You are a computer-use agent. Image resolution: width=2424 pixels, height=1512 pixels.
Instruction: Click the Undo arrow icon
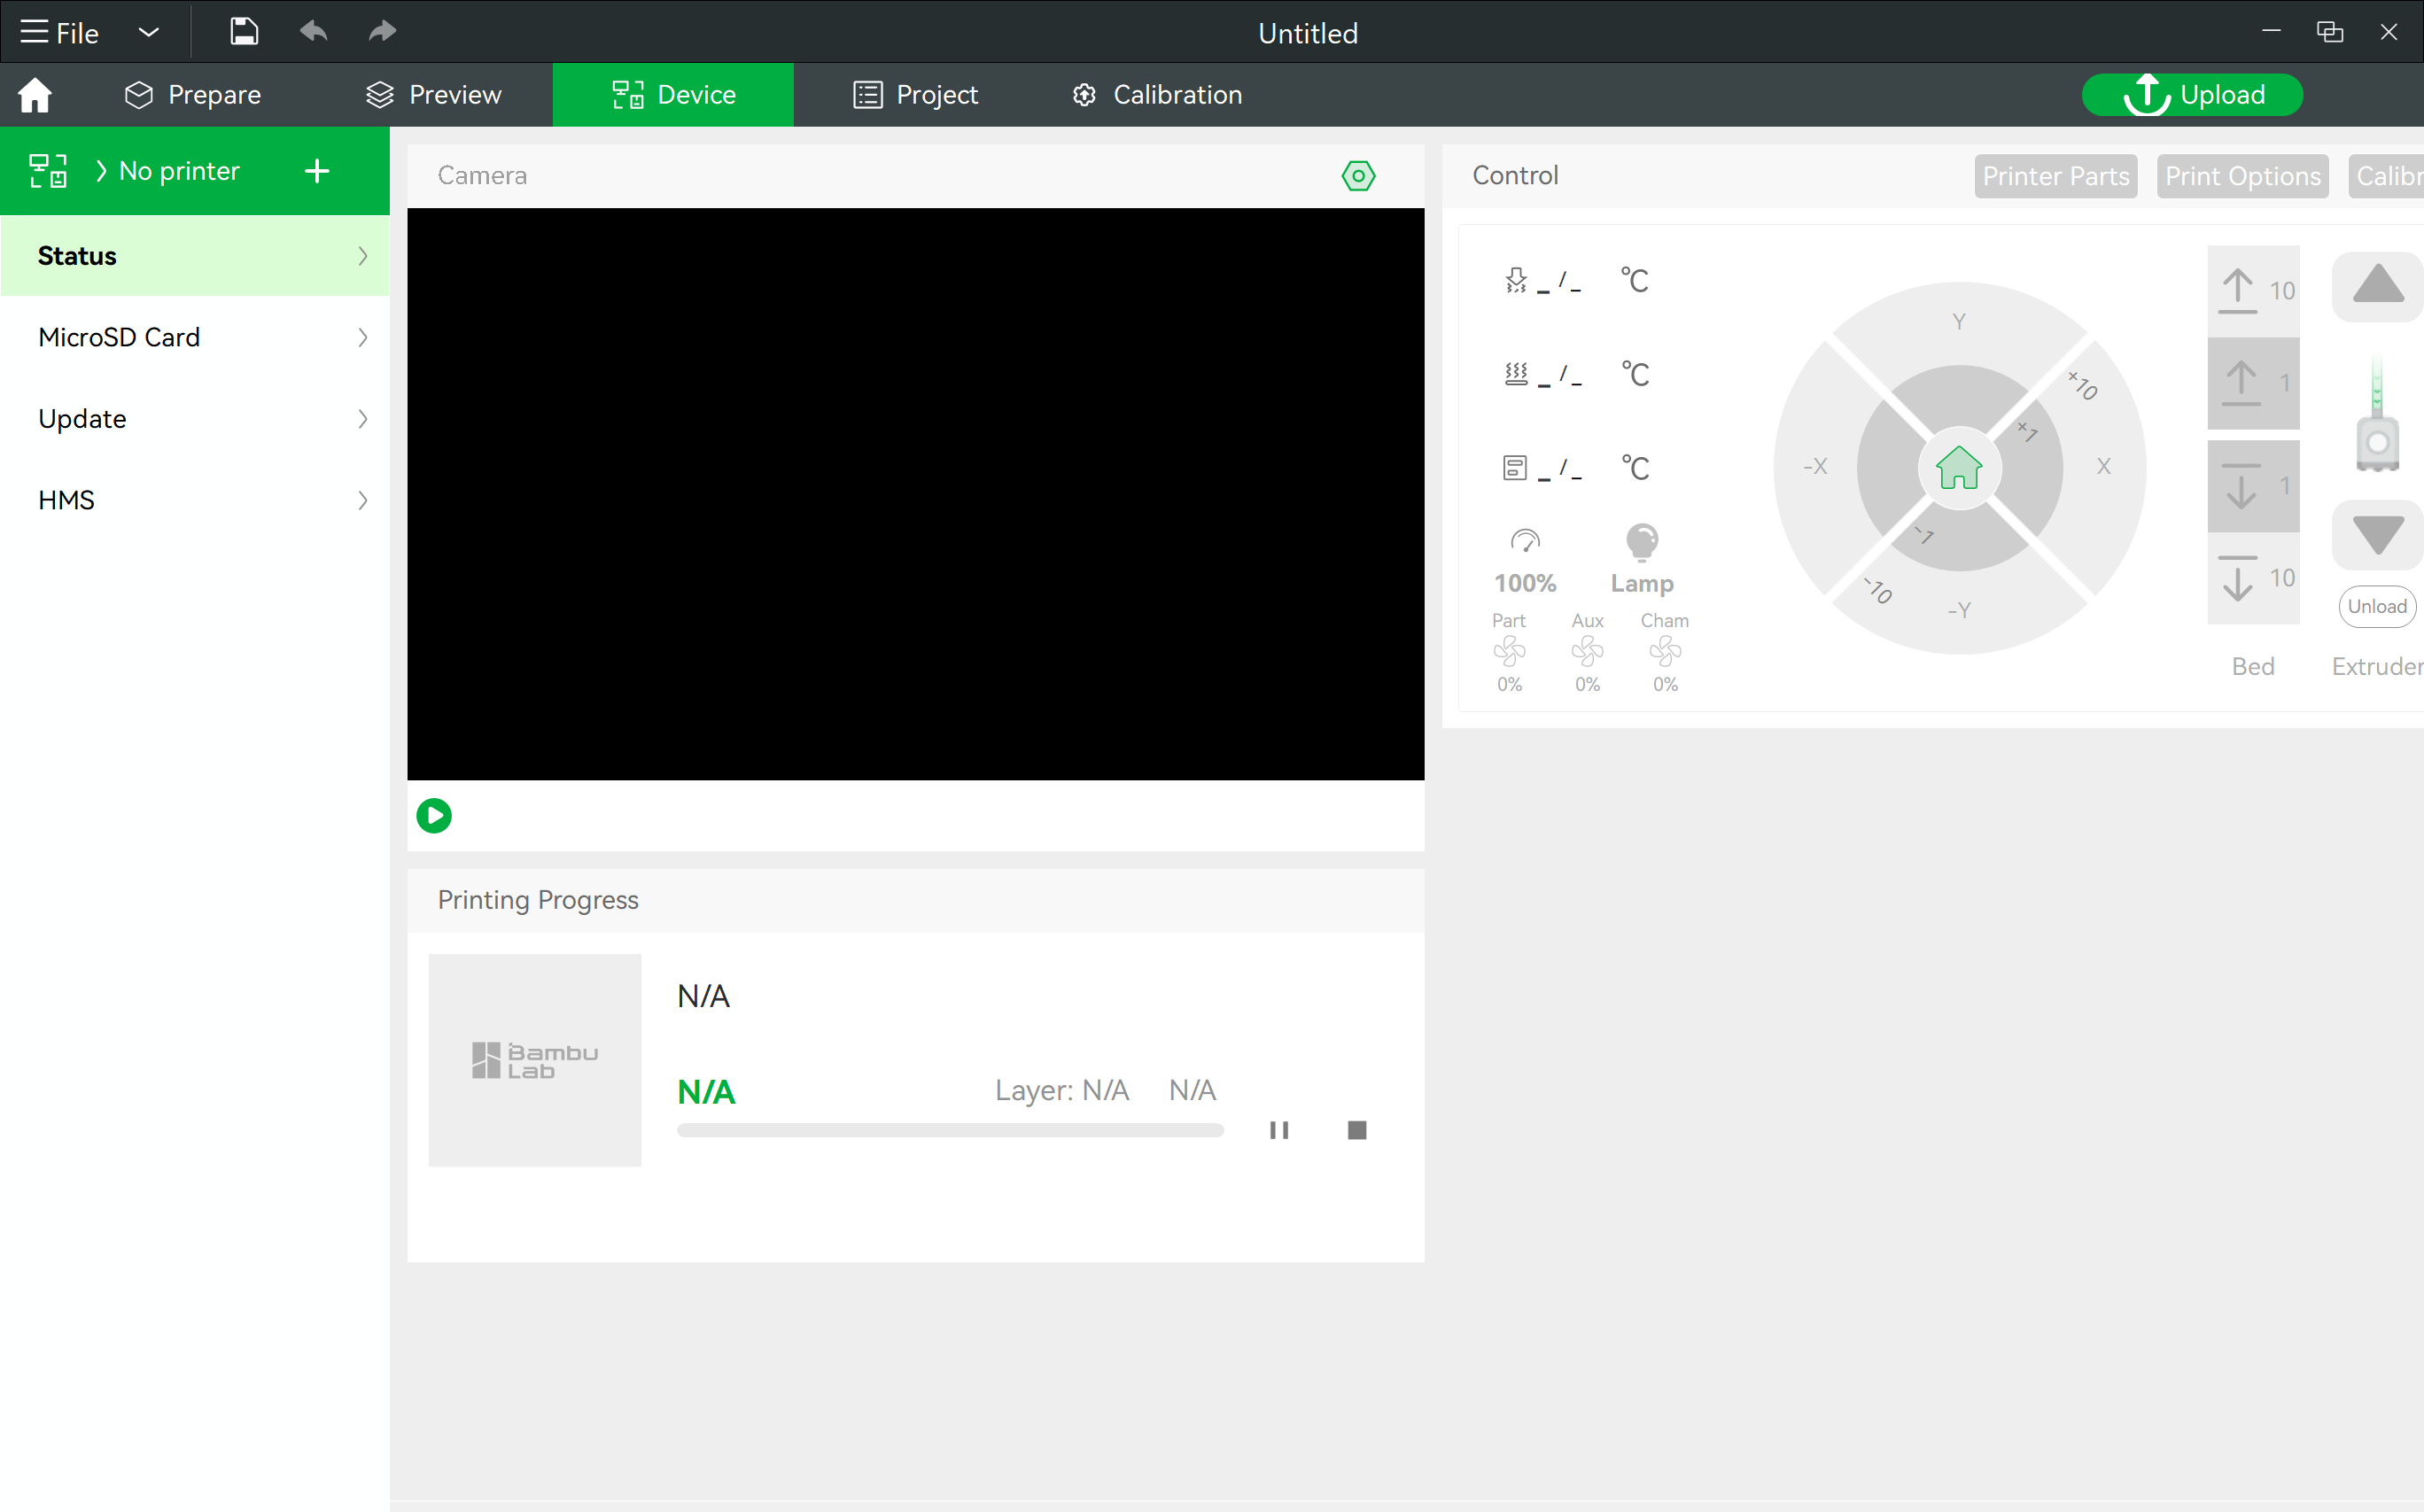tap(313, 32)
